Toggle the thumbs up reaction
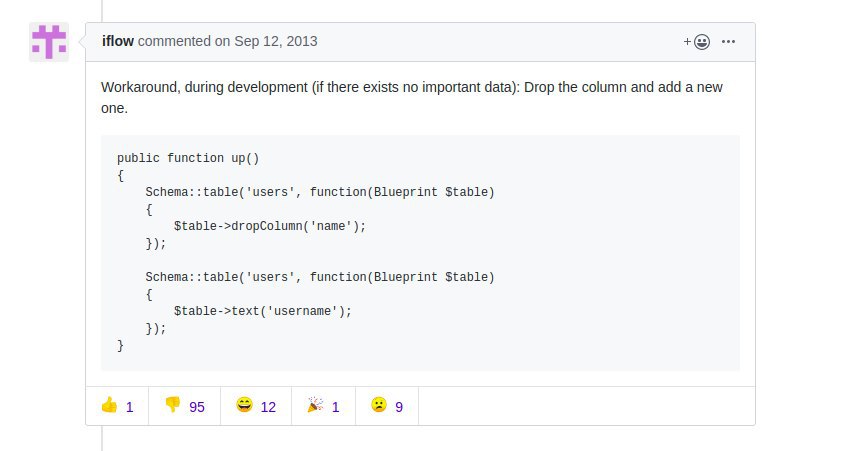848x451 pixels. pyautogui.click(x=117, y=406)
